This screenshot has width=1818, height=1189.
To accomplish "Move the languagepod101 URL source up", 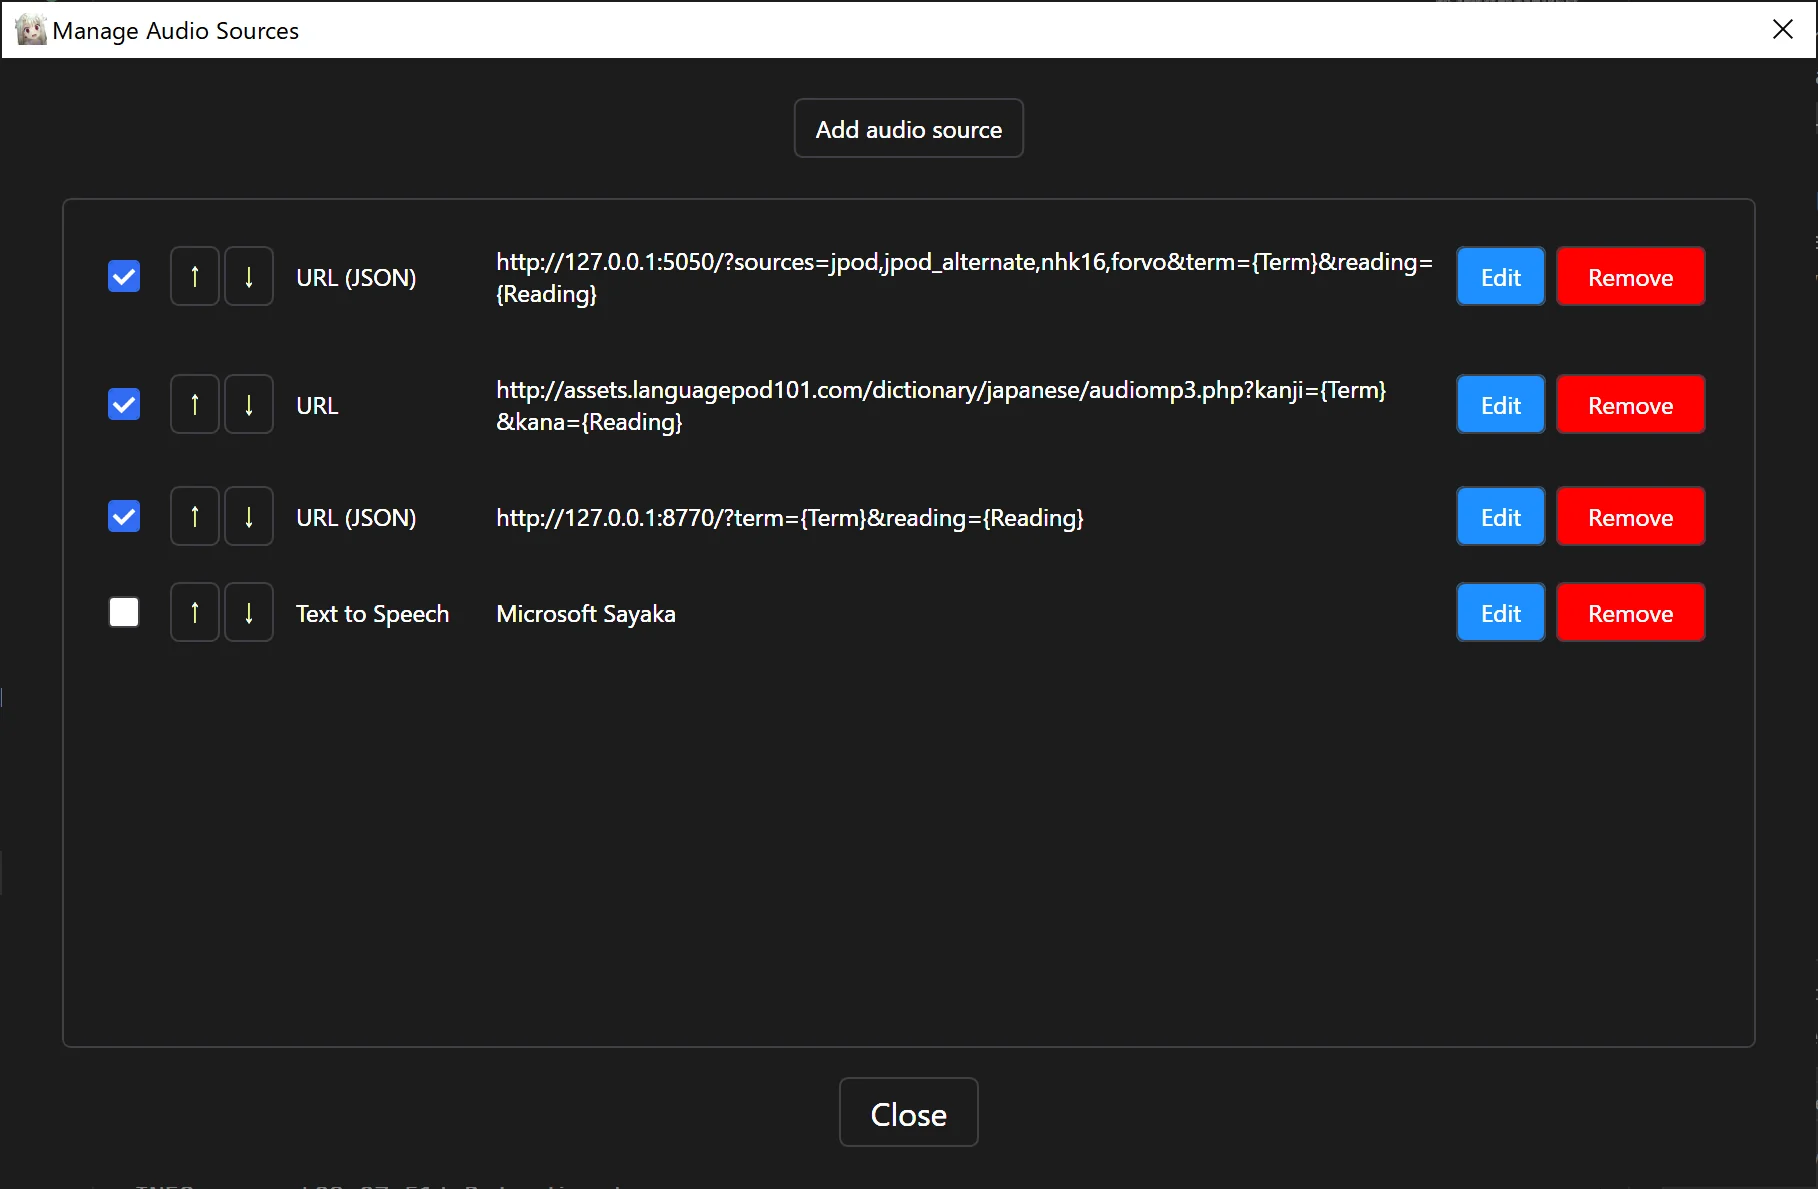I will click(194, 404).
